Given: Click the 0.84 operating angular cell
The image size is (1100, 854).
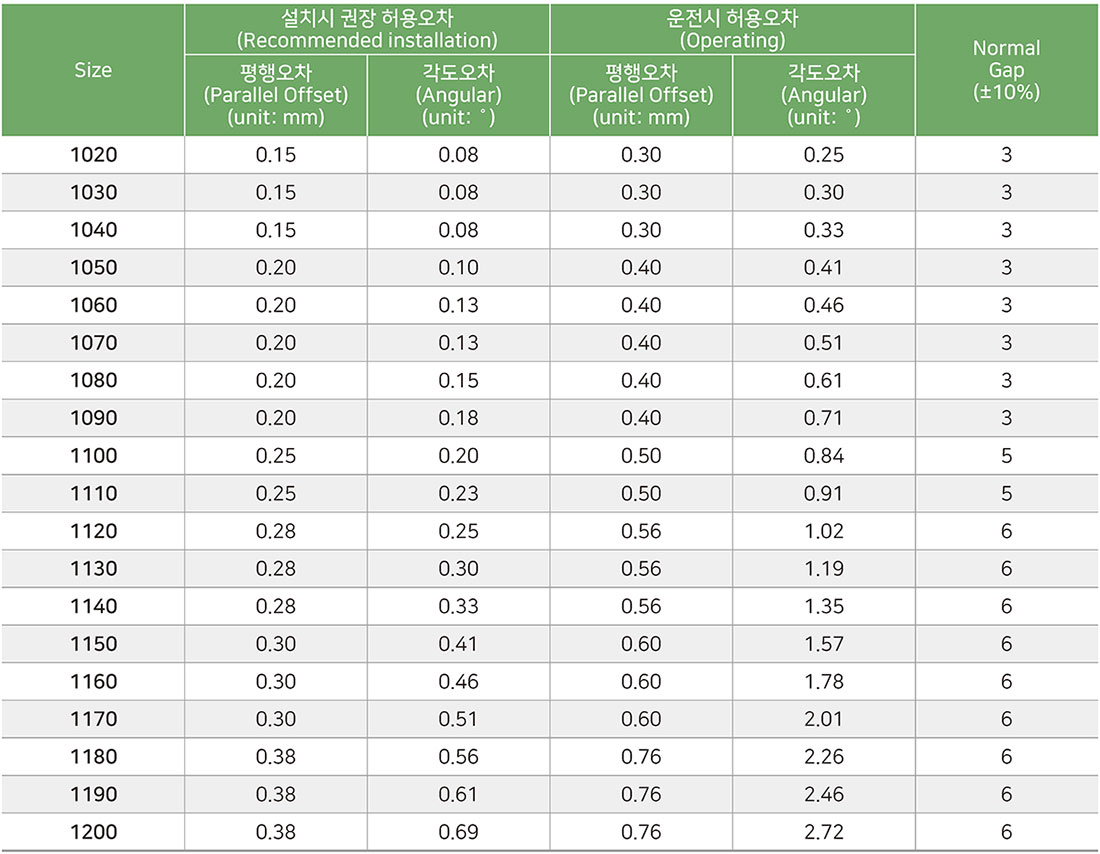Looking at the screenshot, I should coord(823,456).
